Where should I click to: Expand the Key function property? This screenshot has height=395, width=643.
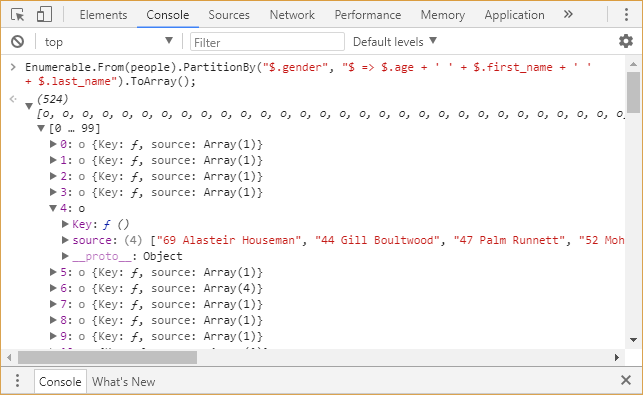(65, 224)
